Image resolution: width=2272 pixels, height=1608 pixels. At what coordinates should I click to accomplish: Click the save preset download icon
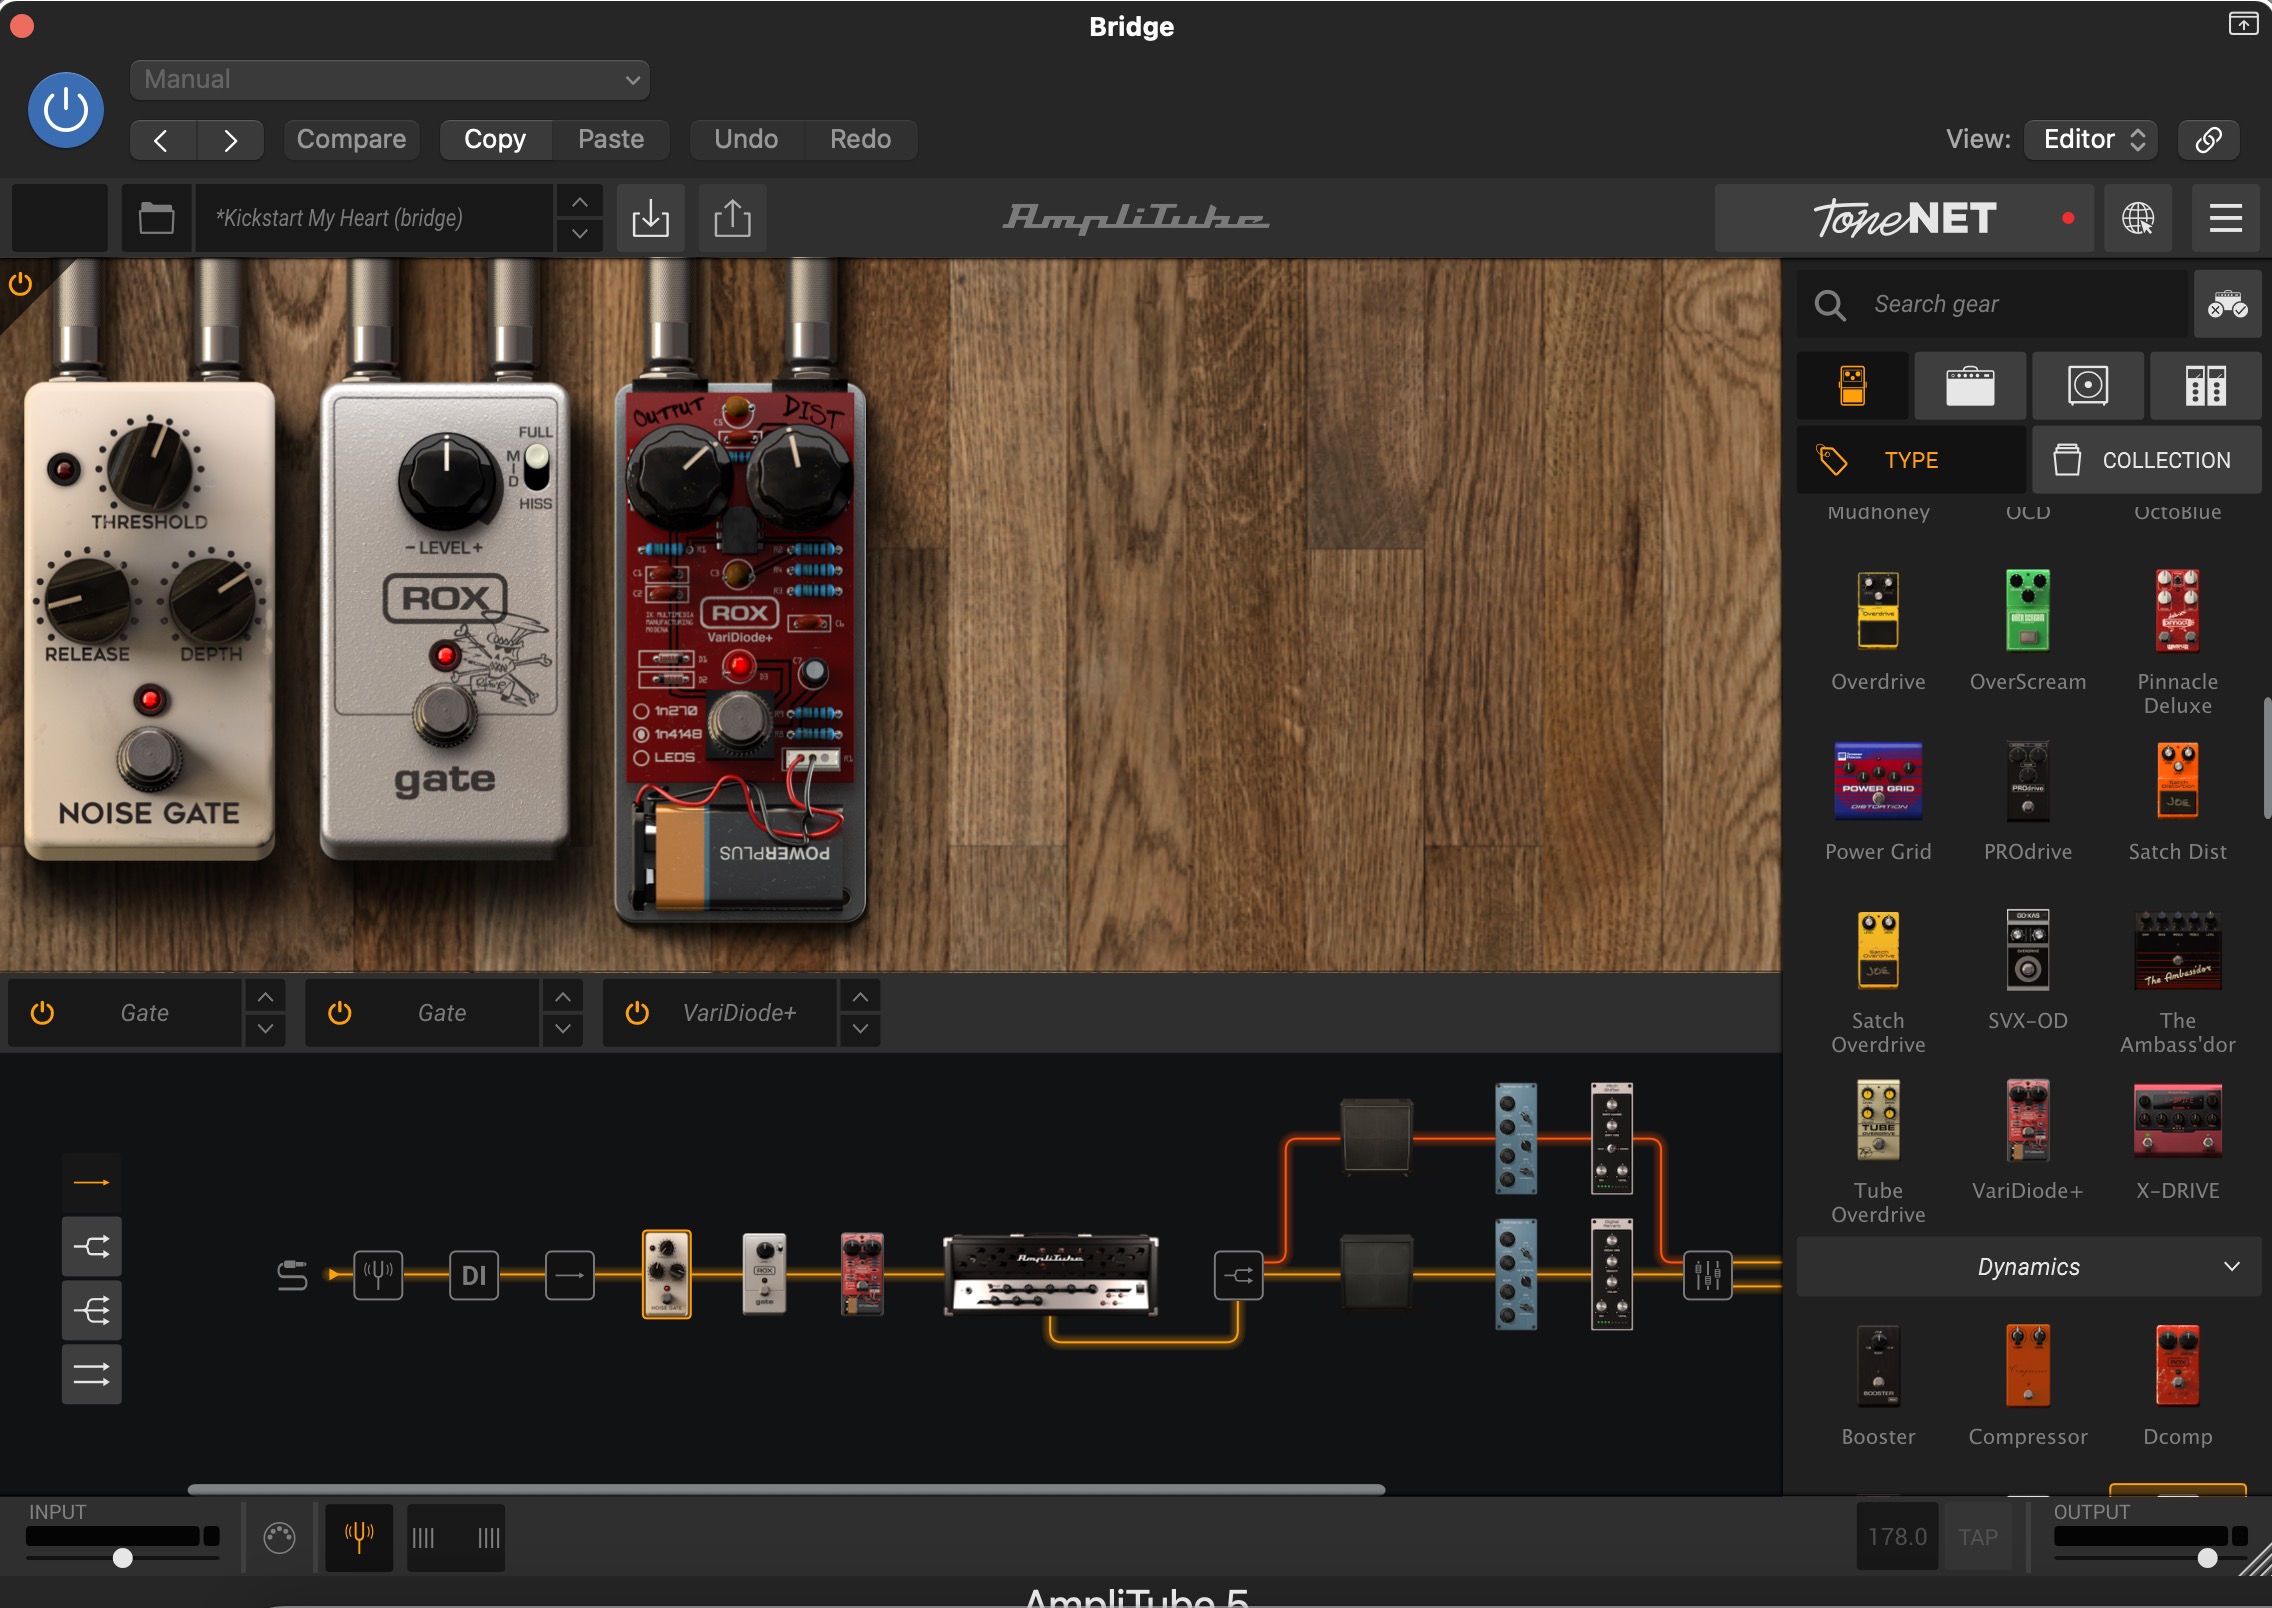[651, 218]
